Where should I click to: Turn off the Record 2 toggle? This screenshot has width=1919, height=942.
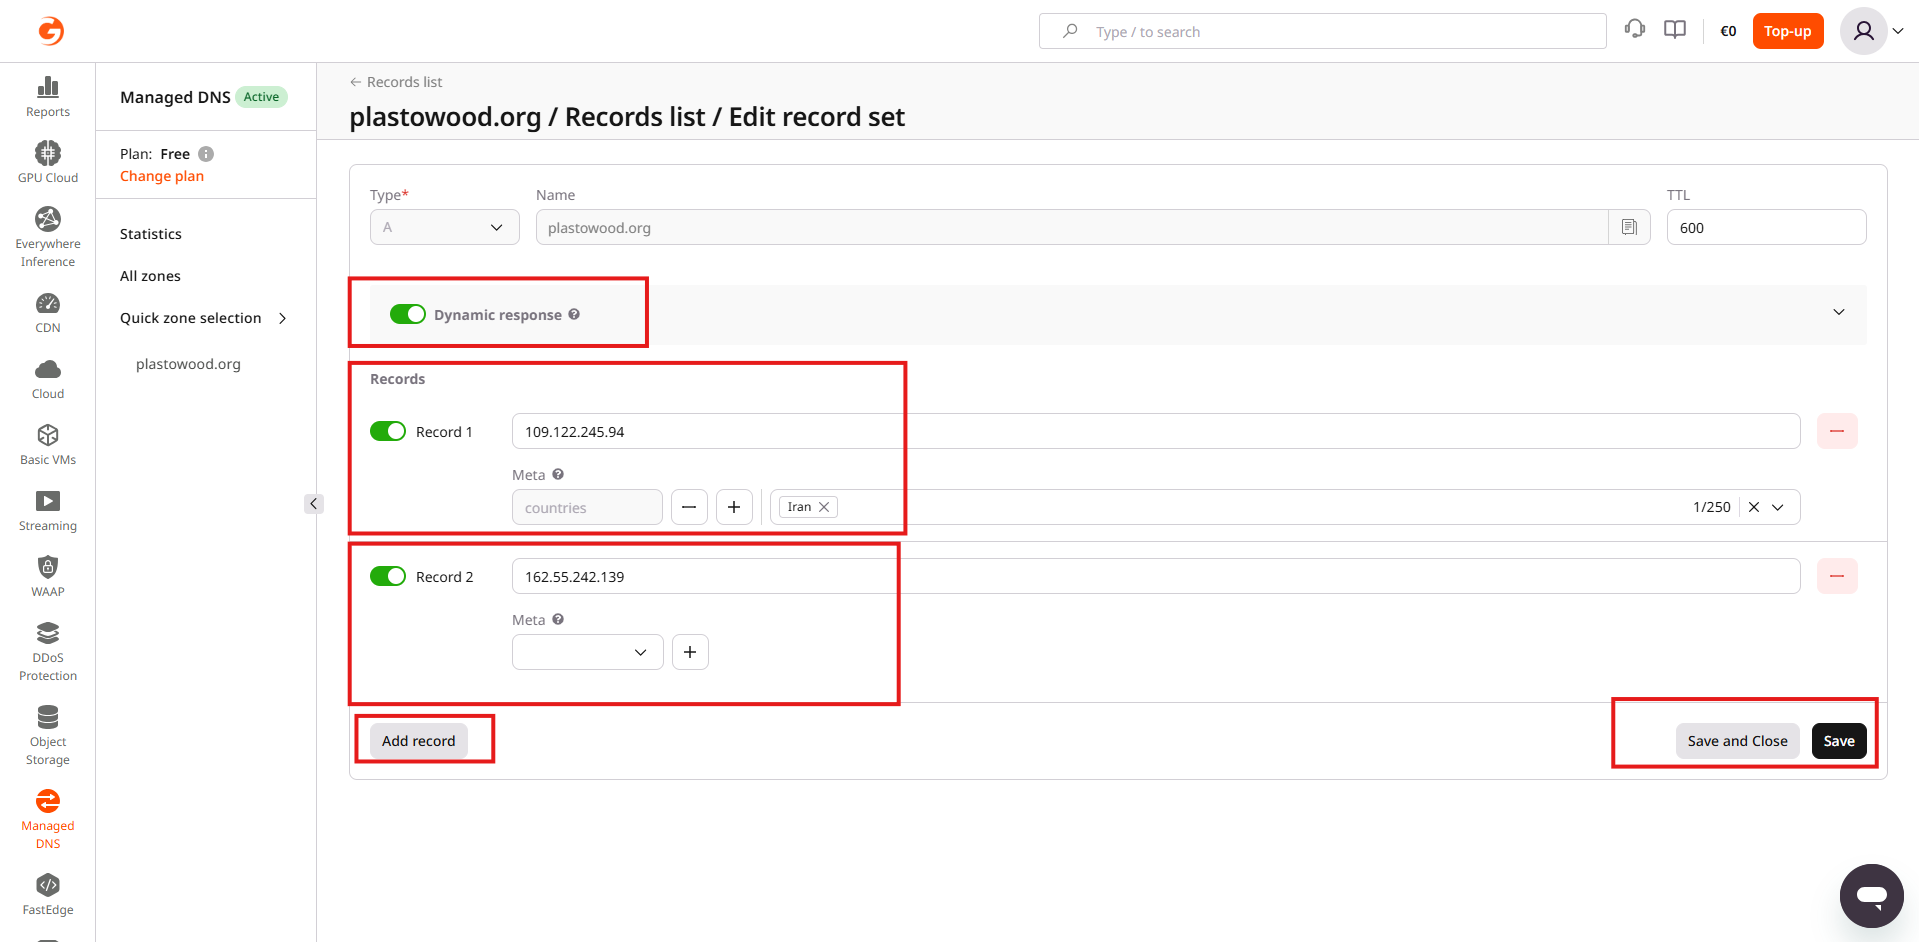pyautogui.click(x=388, y=576)
